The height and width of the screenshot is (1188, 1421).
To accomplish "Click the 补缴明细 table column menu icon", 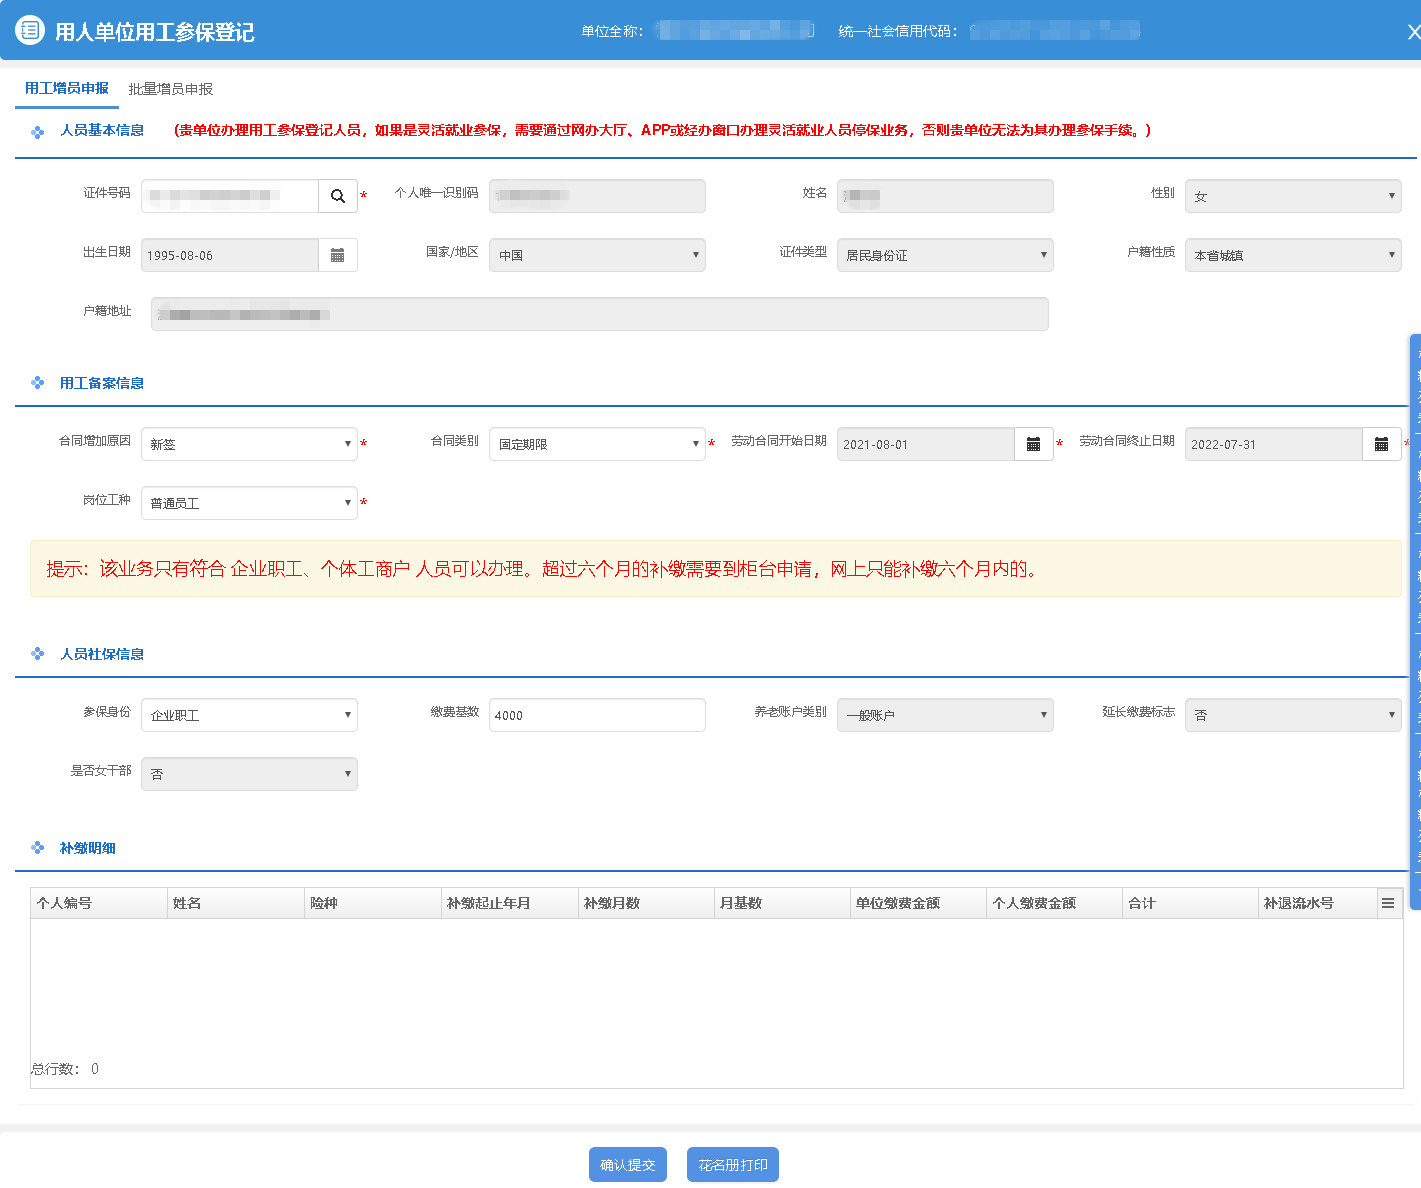I will click(x=1388, y=903).
